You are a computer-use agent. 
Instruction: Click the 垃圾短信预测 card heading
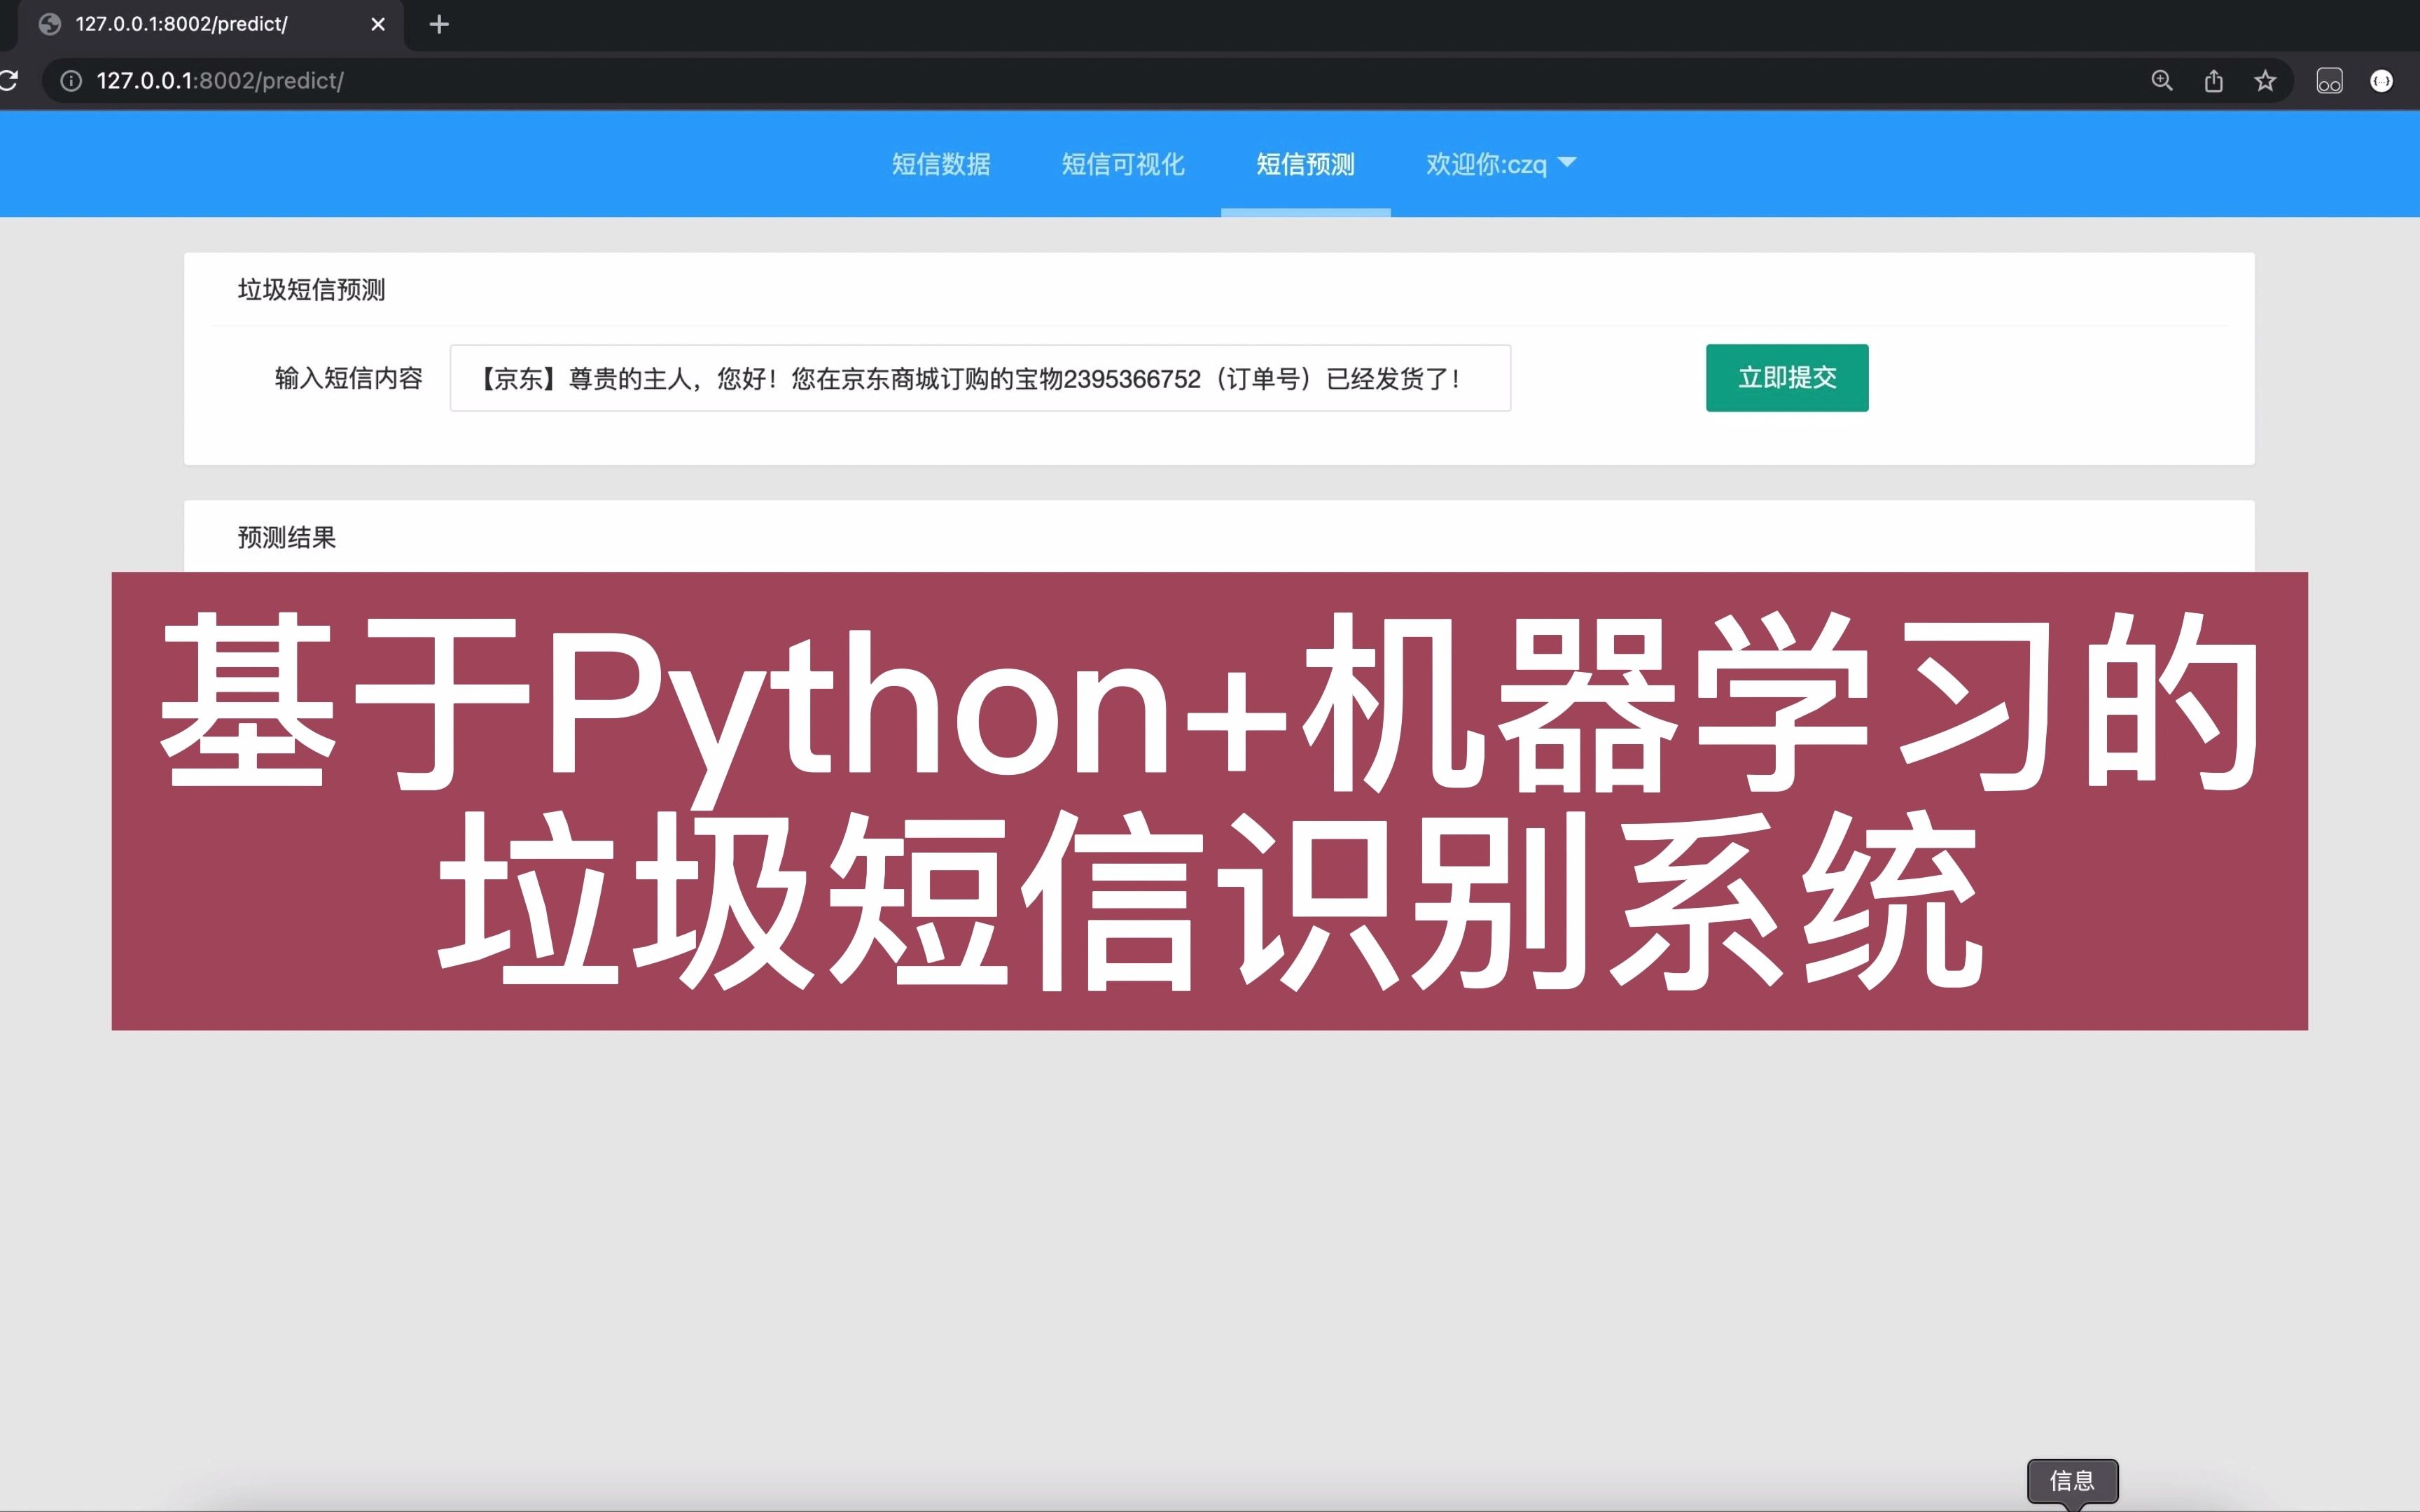311,290
